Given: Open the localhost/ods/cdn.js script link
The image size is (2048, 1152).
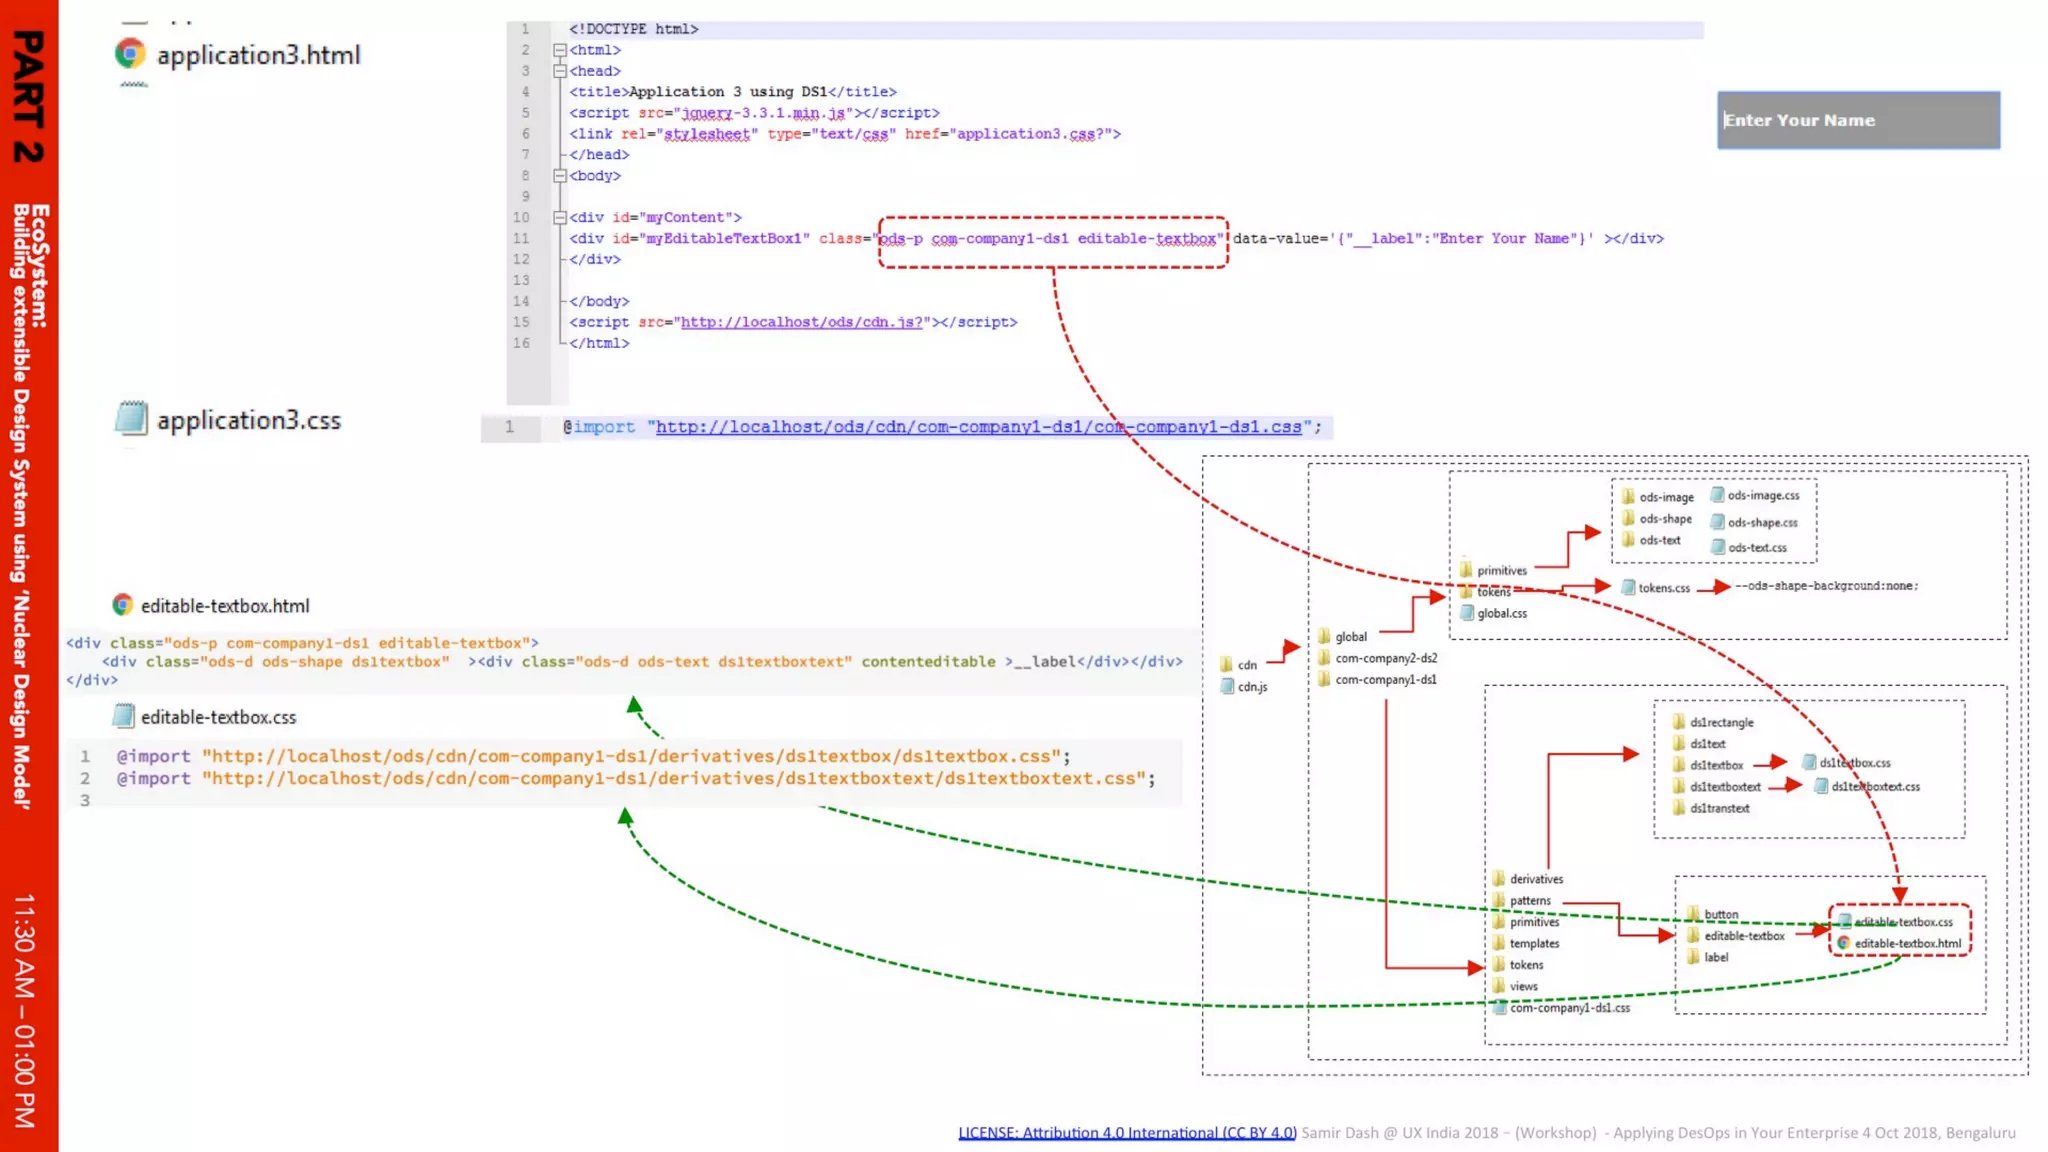Looking at the screenshot, I should click(x=801, y=322).
